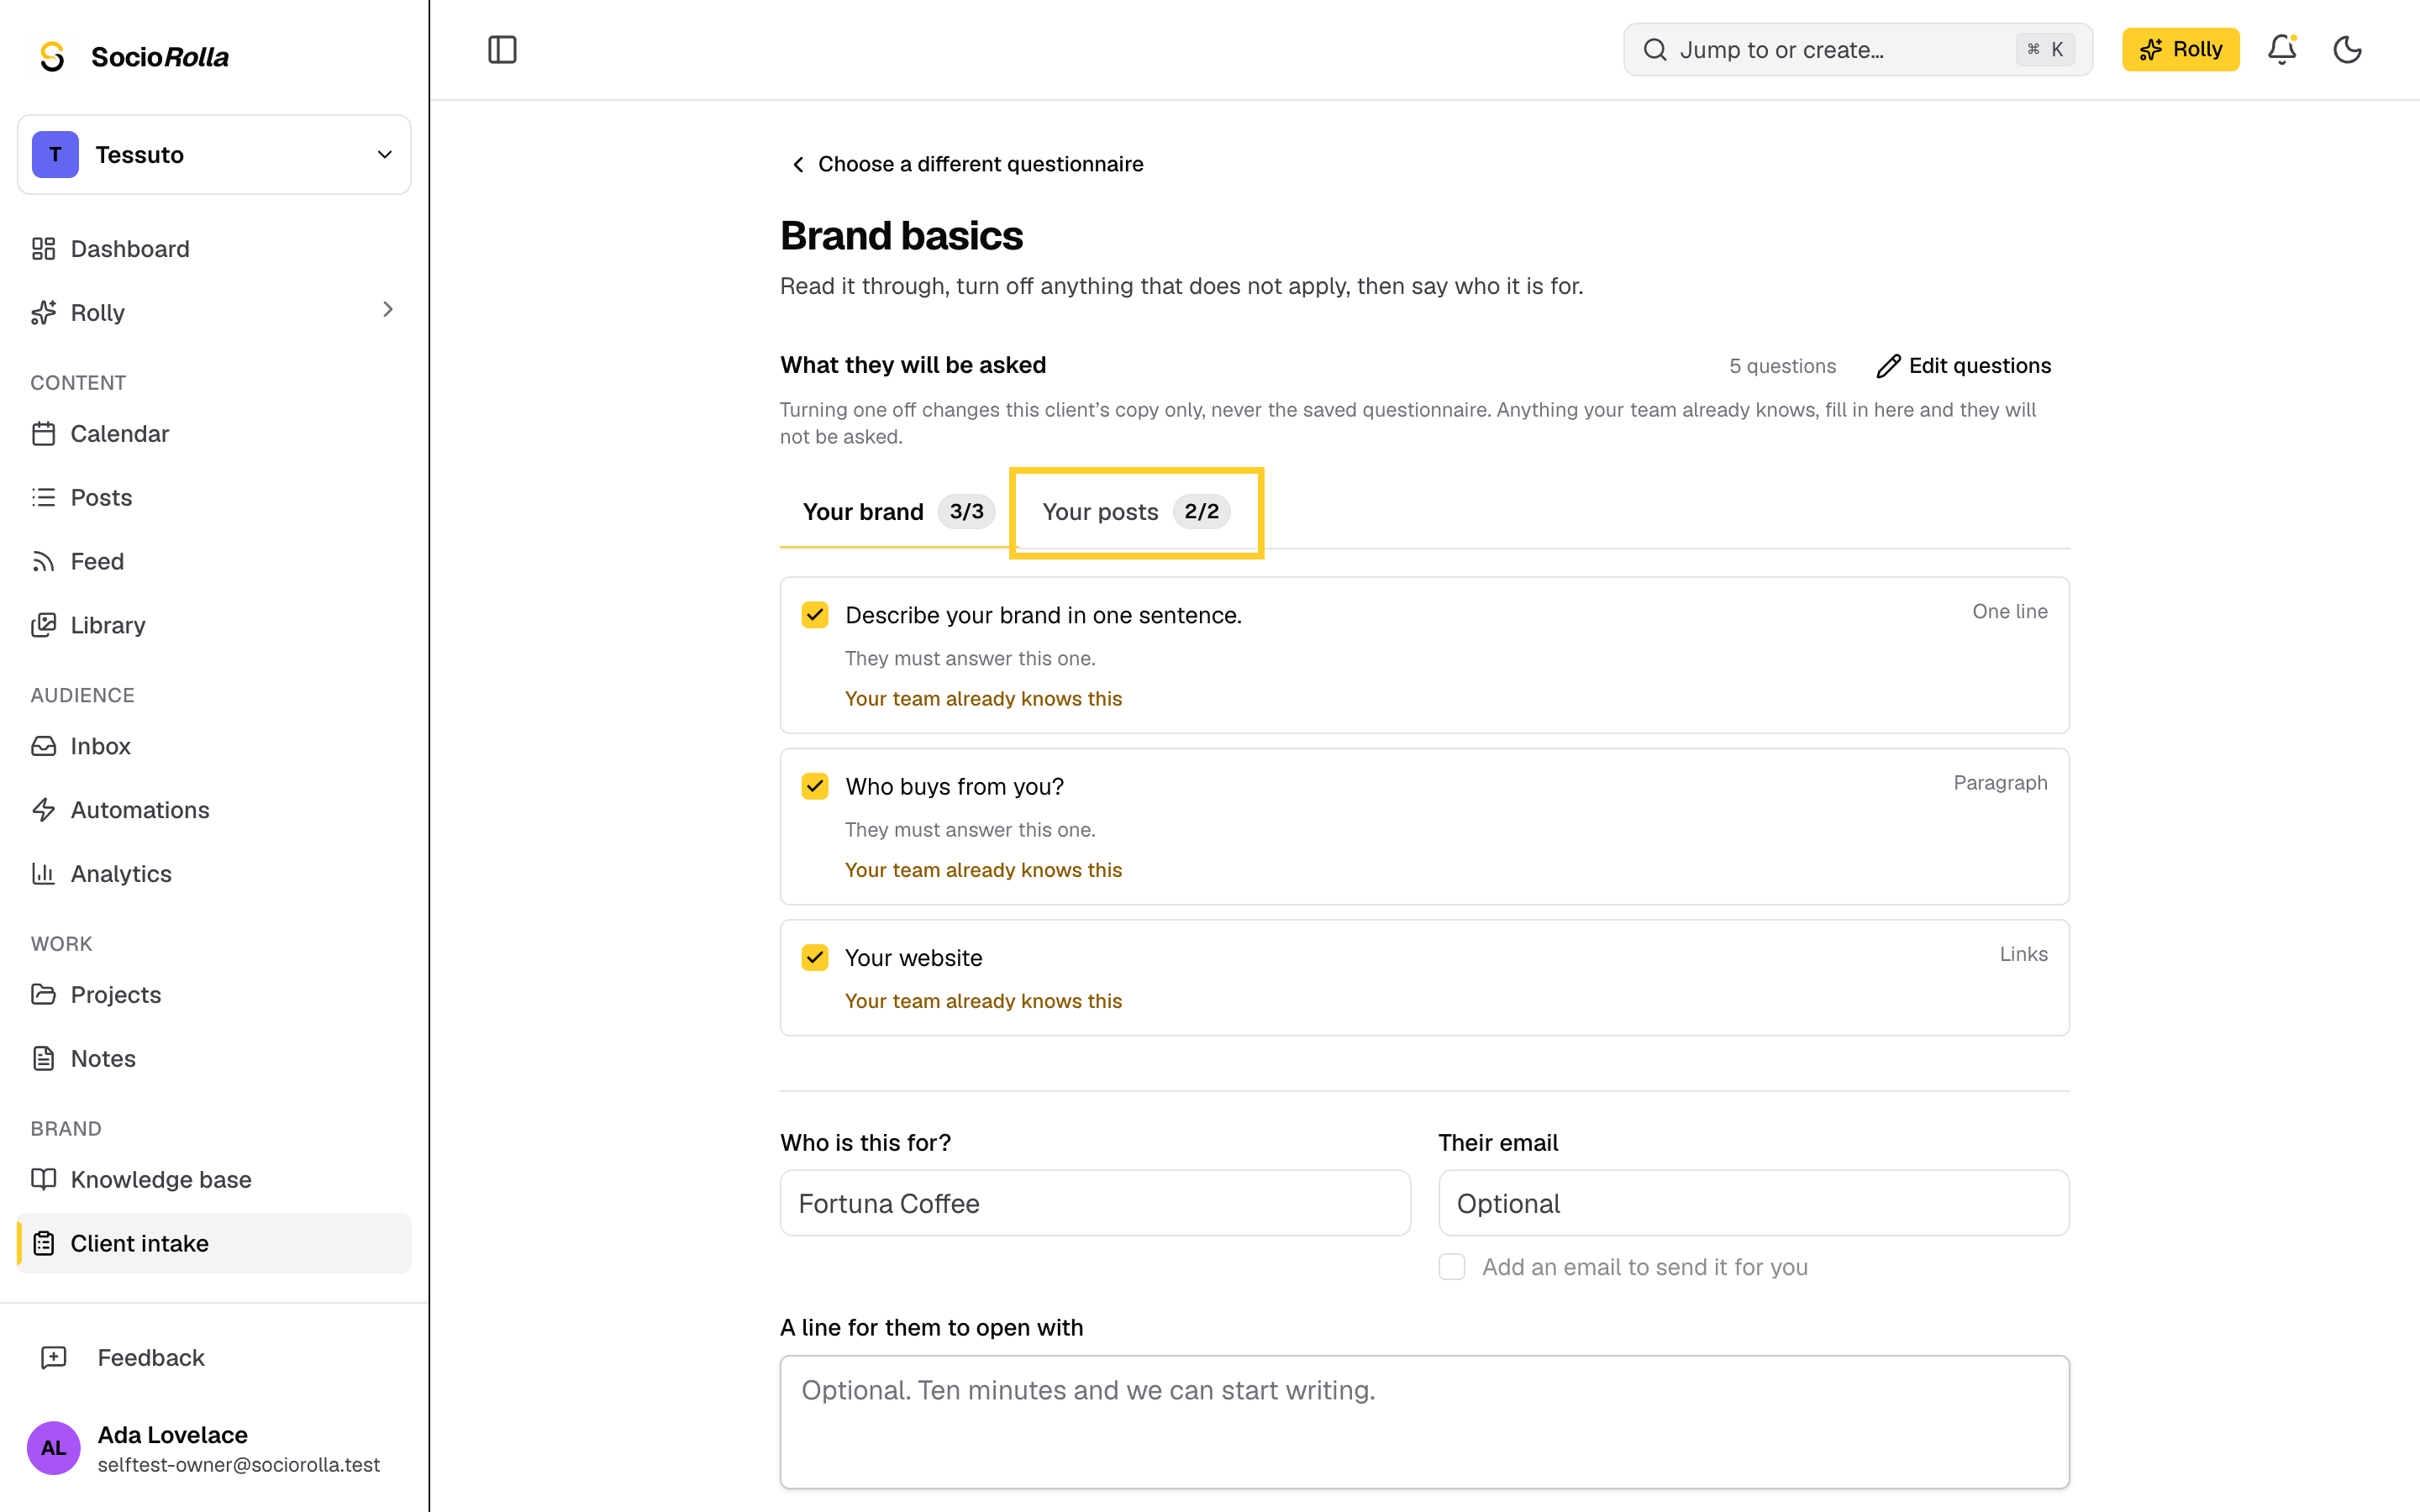The height and width of the screenshot is (1512, 2420).
Task: Click the Notes document icon
Action: tap(43, 1058)
